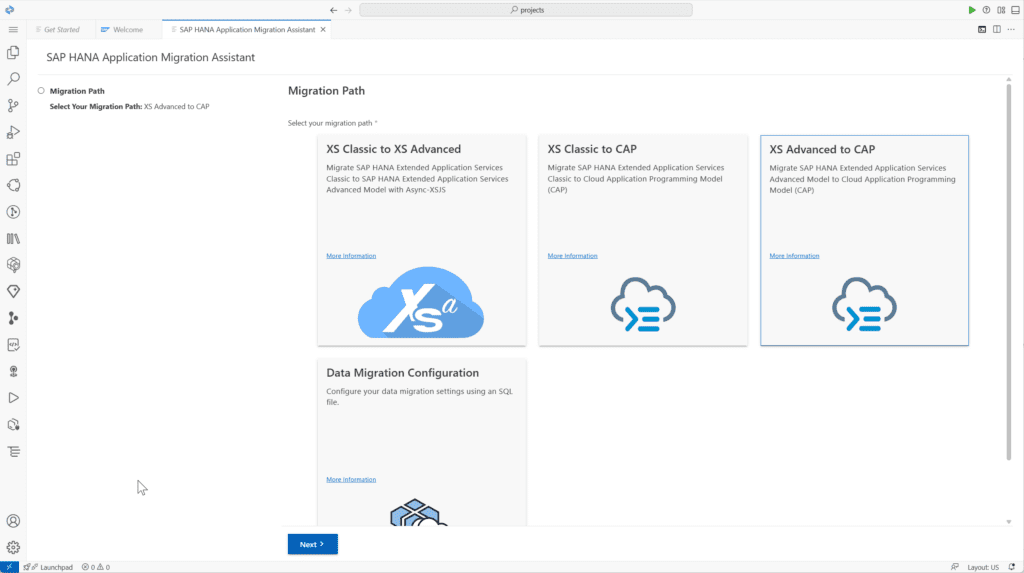This screenshot has height=573, width=1024.
Task: Open More Information link under XS Classic to CAP
Action: click(x=572, y=256)
